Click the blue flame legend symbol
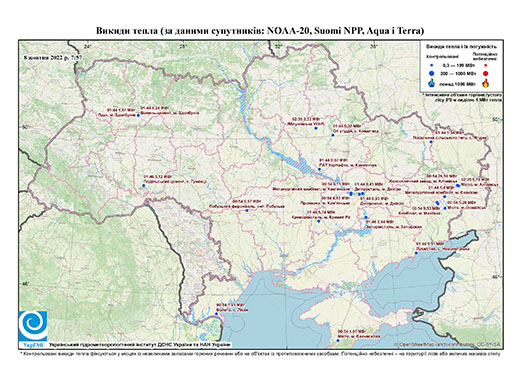 click(432, 83)
